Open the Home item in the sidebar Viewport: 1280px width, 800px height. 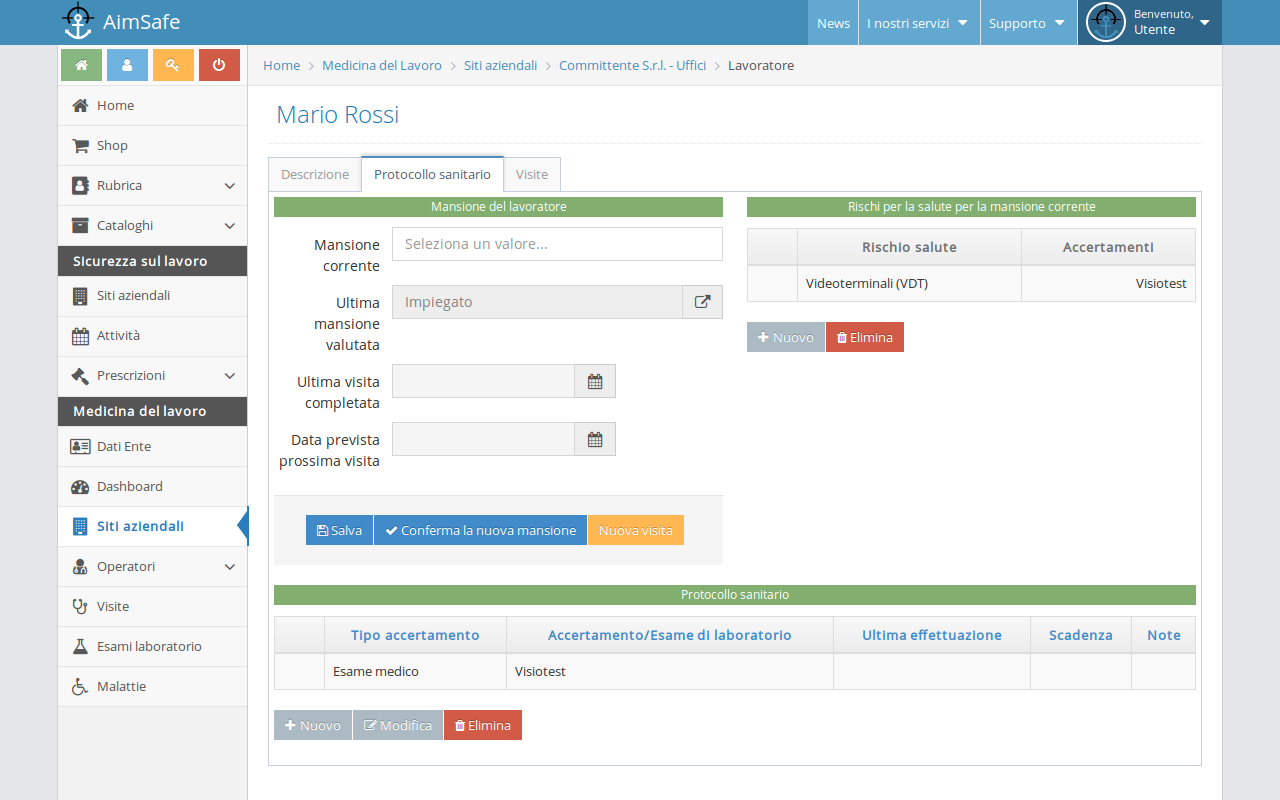point(152,106)
